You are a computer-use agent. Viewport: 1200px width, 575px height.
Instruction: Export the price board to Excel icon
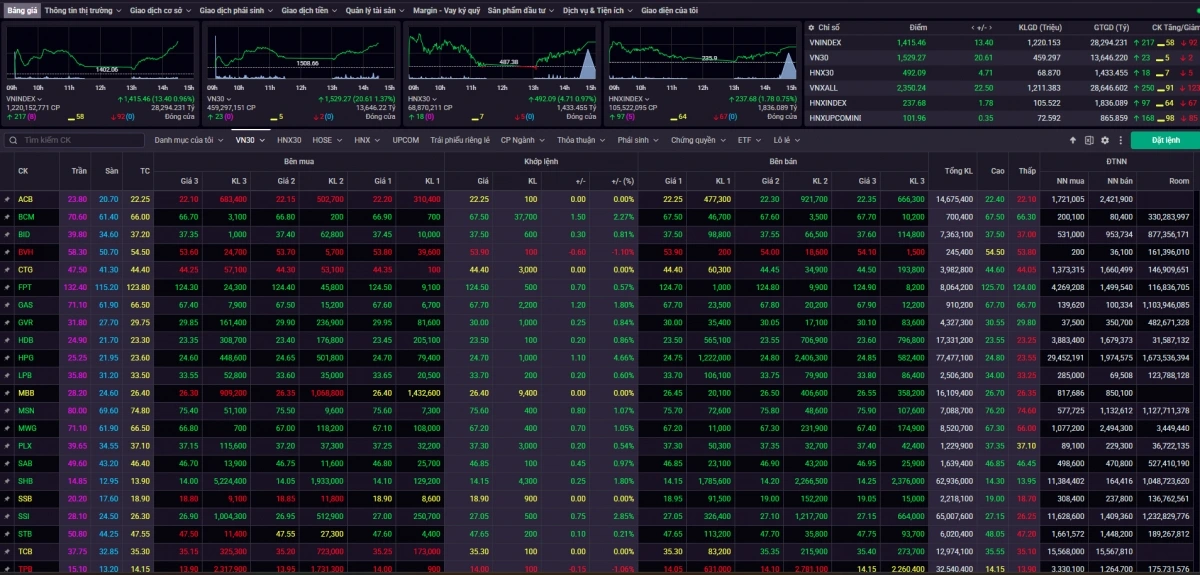pos(1087,140)
